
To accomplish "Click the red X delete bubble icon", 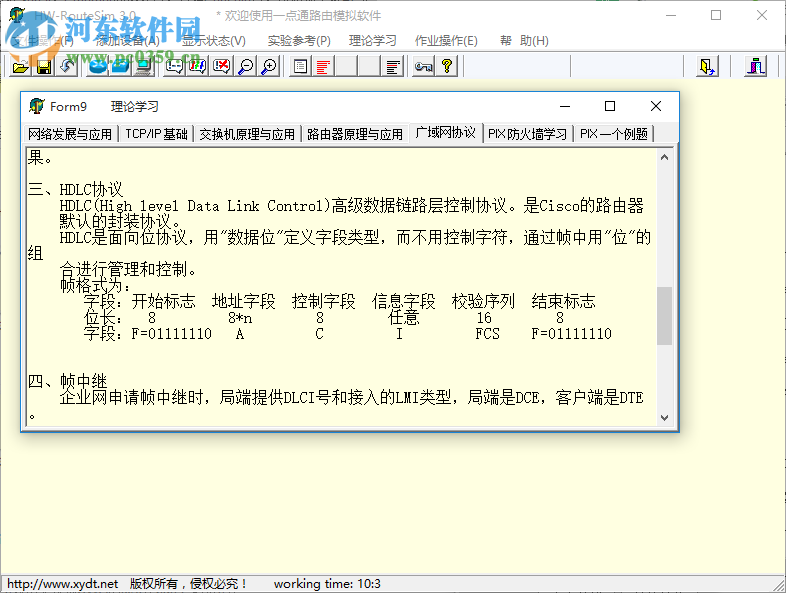I will [x=222, y=67].
